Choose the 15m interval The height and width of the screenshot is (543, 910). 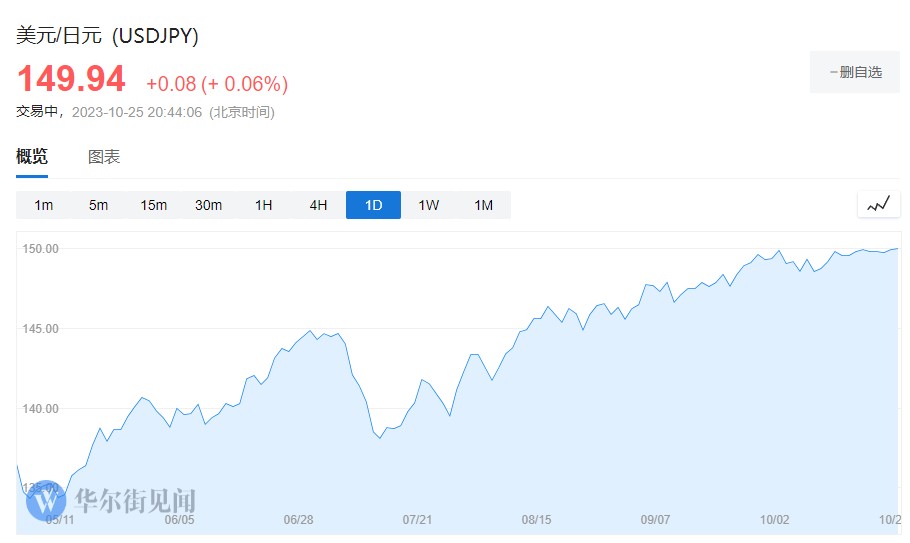click(x=153, y=205)
